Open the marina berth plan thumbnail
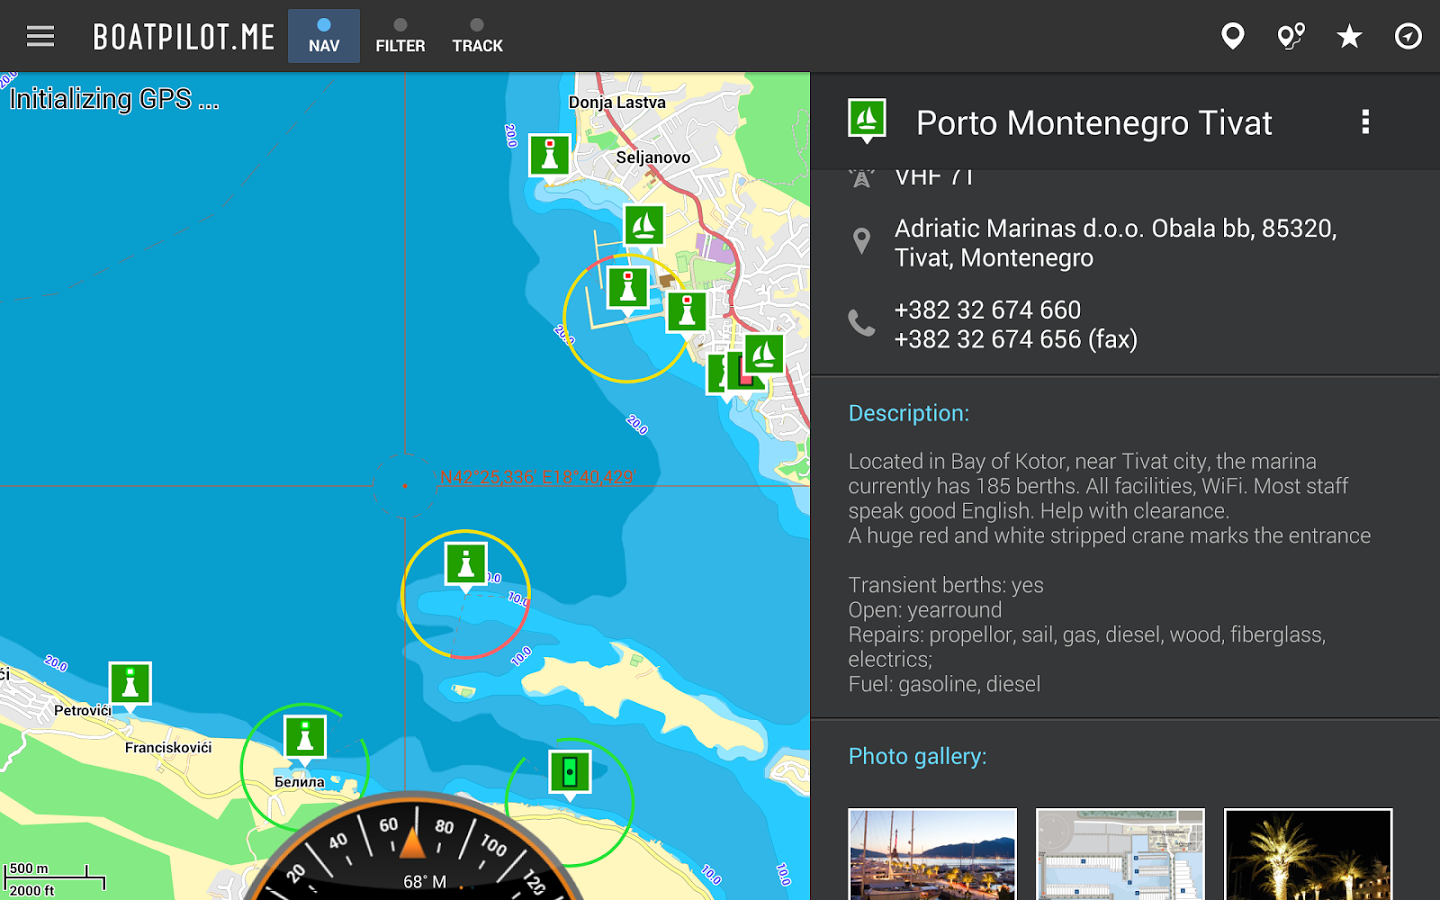 coord(1121,854)
